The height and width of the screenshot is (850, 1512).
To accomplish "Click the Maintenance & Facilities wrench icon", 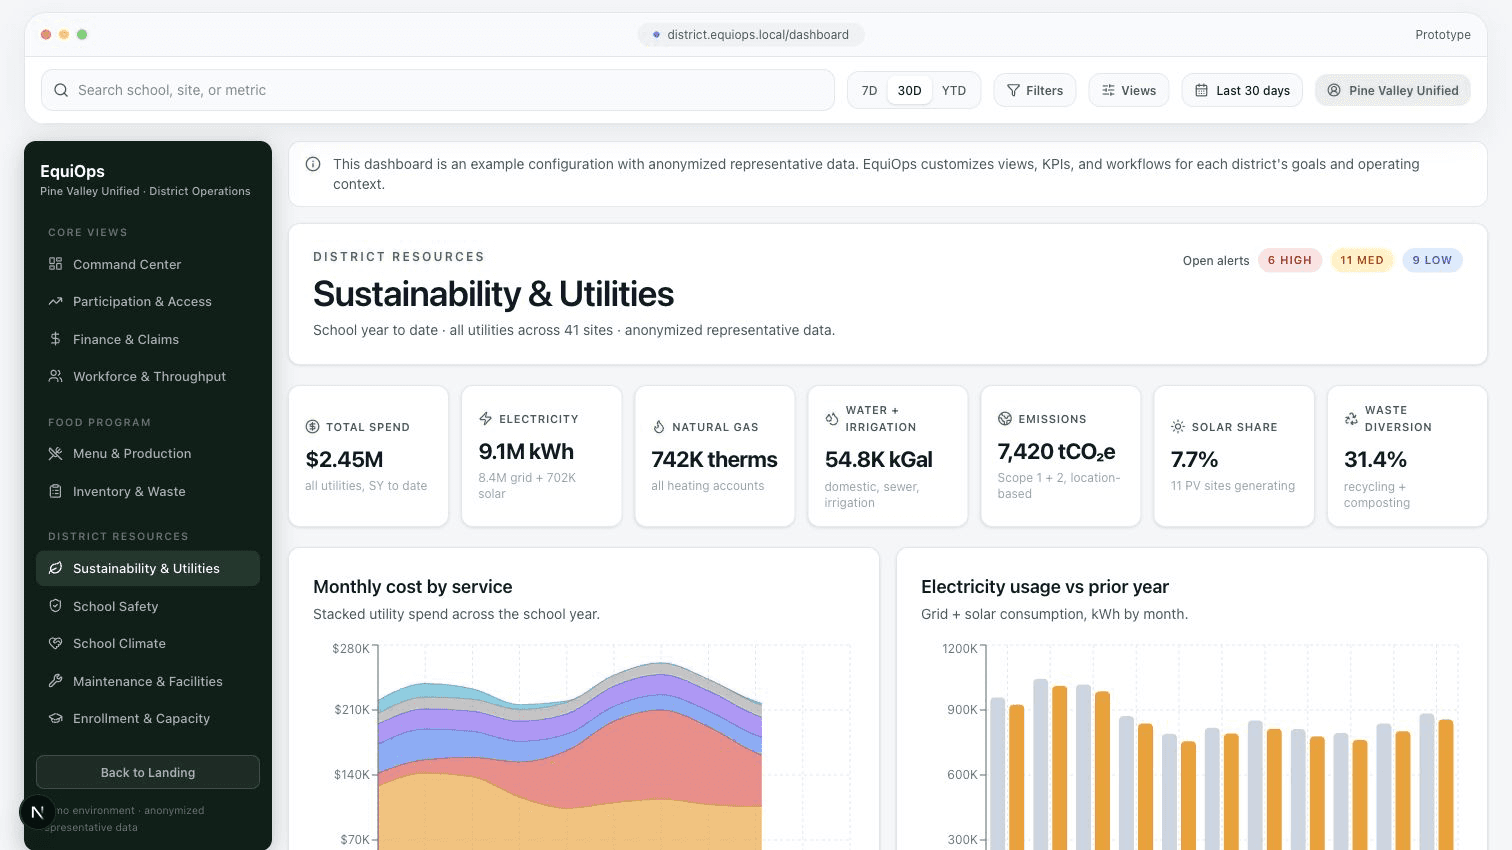I will pos(55,681).
